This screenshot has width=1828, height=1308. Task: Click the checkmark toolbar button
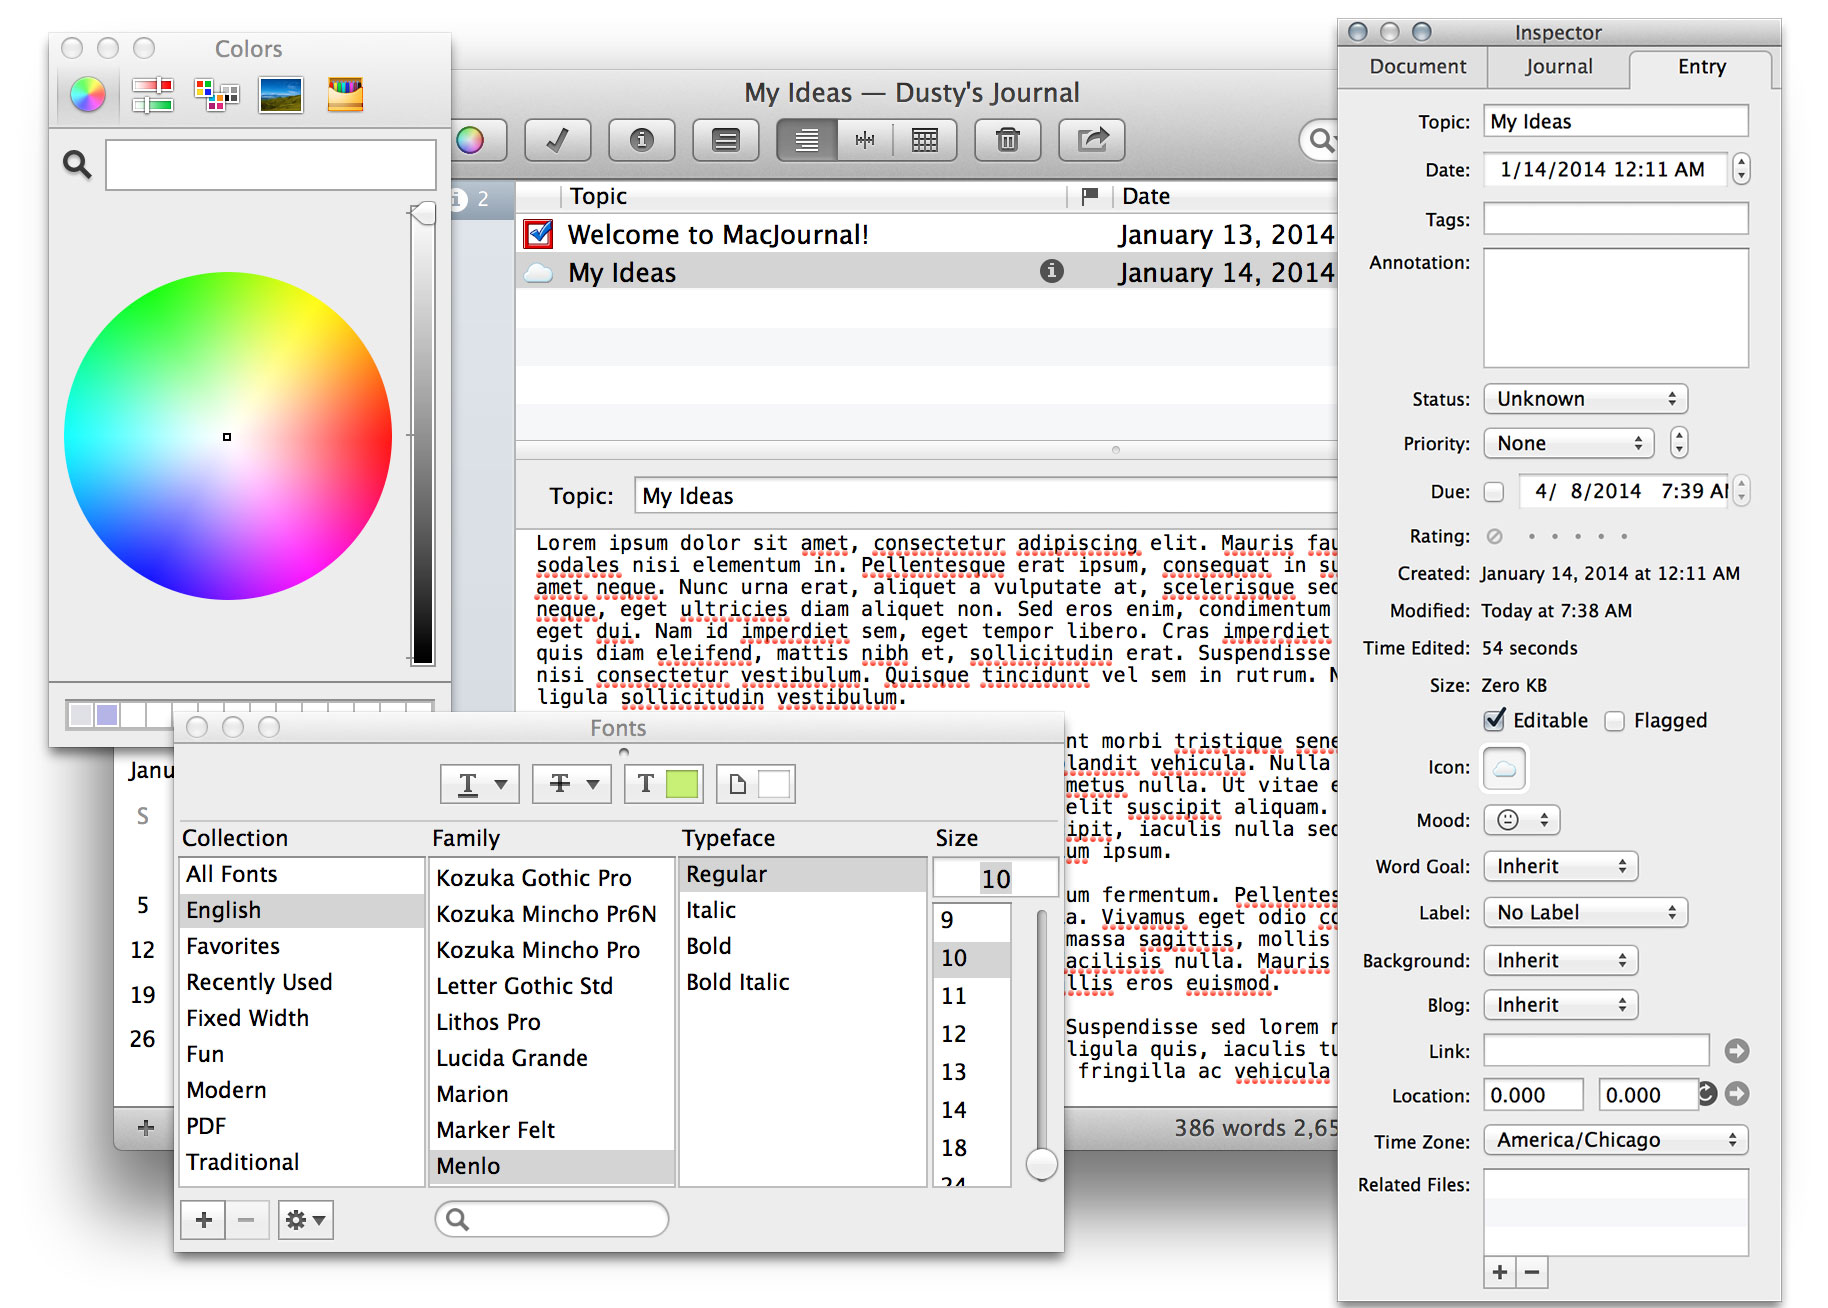(557, 140)
